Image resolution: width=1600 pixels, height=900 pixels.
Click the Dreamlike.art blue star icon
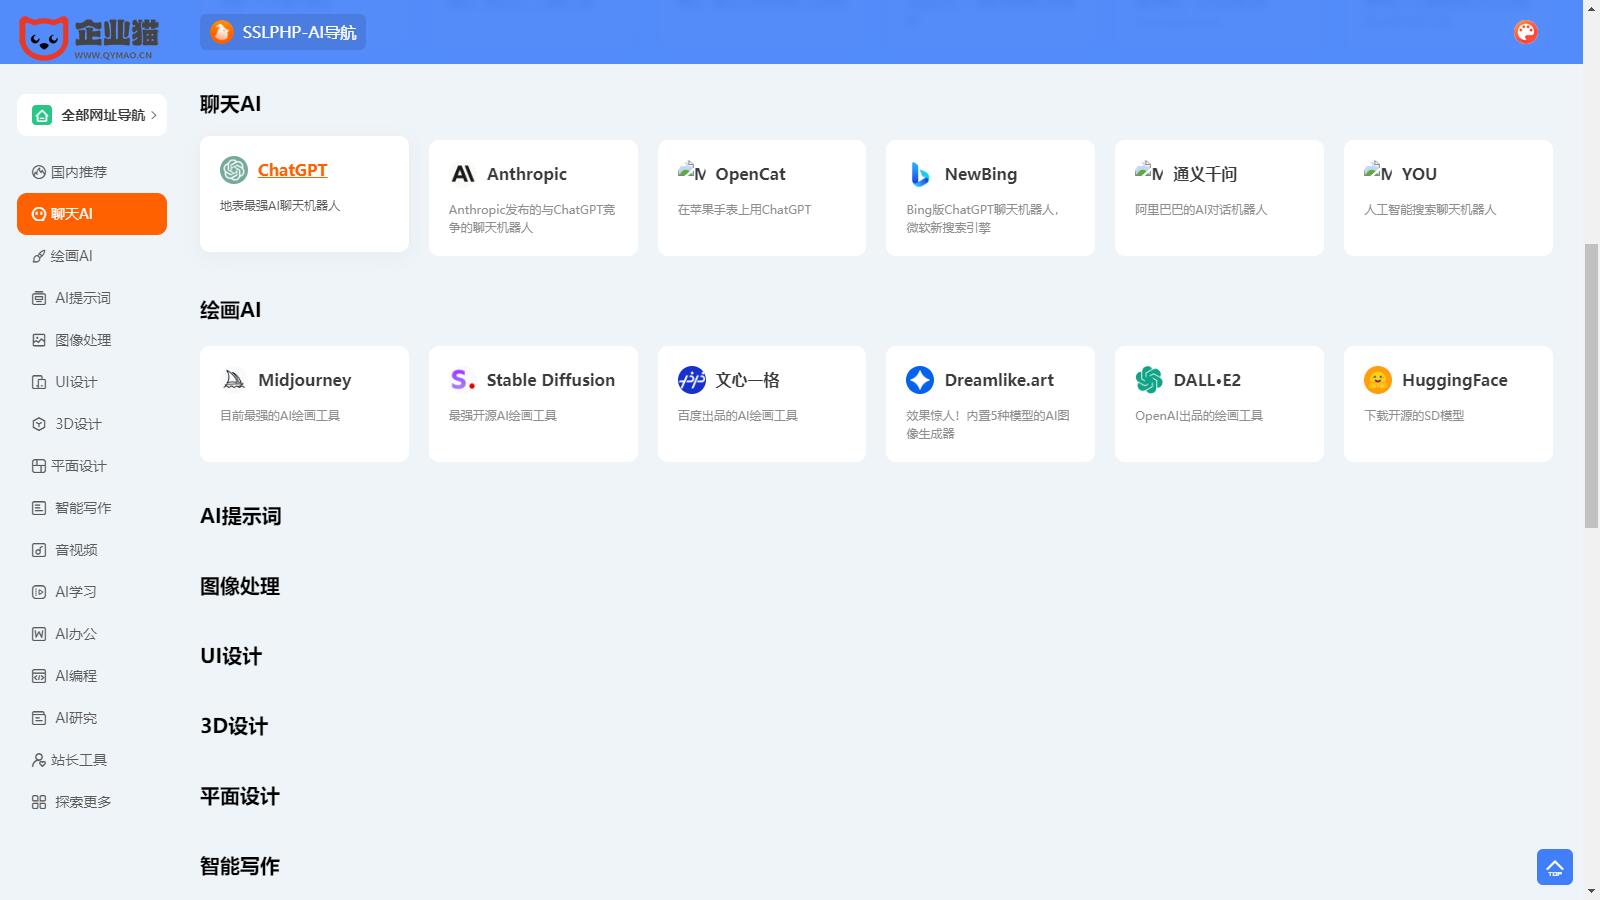(x=920, y=380)
